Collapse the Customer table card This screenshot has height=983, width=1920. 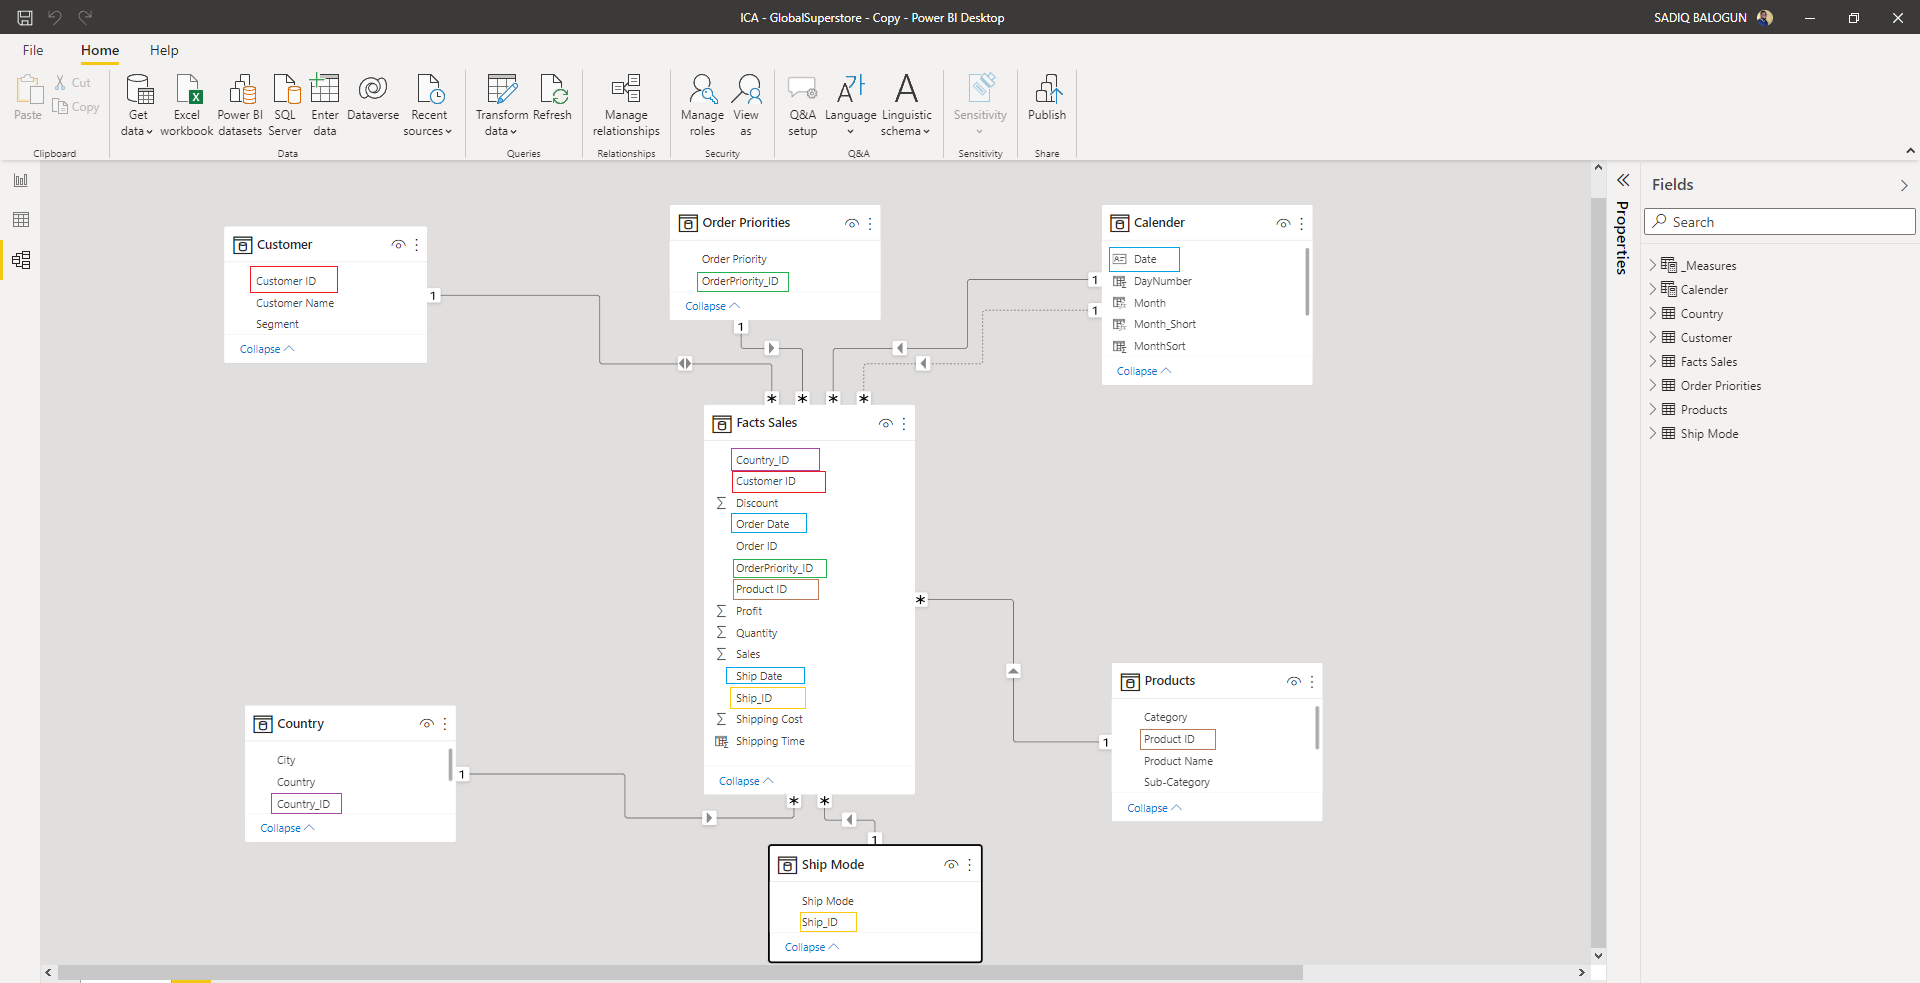(x=267, y=349)
